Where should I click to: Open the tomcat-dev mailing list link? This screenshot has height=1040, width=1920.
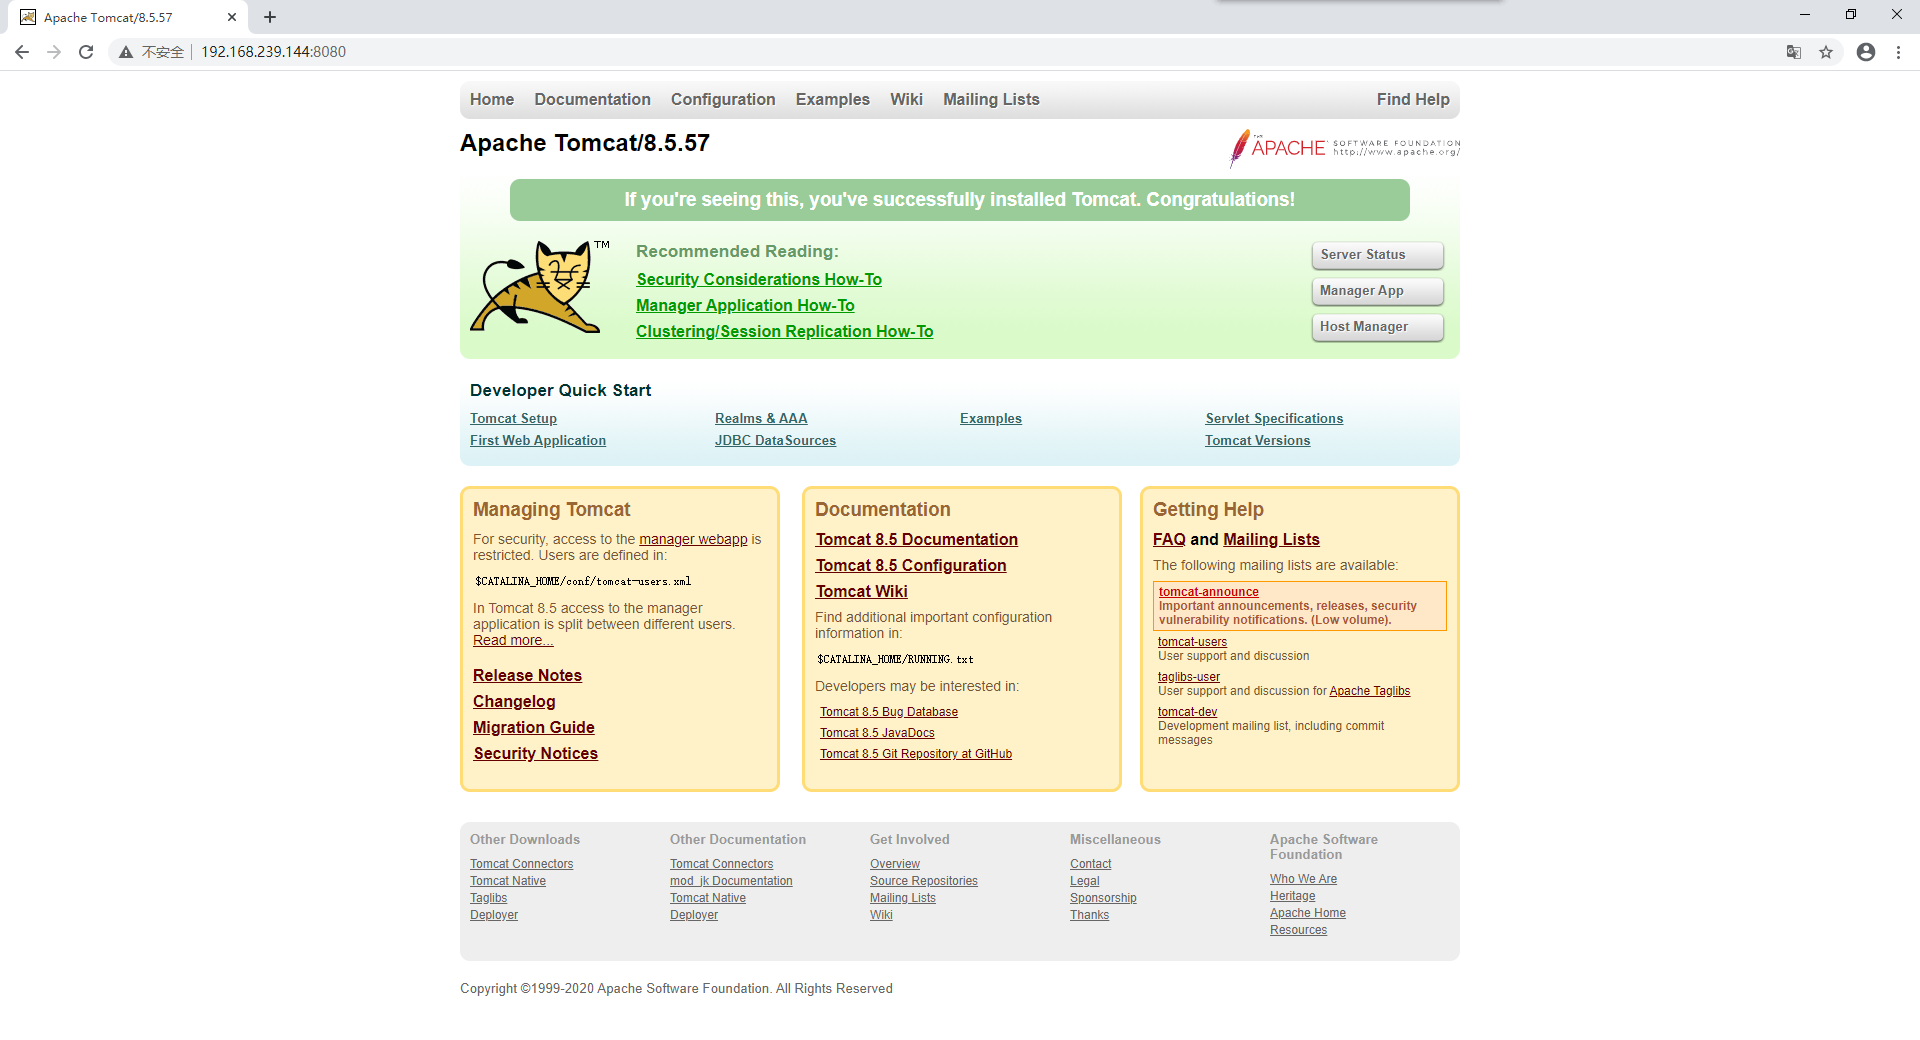(1187, 713)
